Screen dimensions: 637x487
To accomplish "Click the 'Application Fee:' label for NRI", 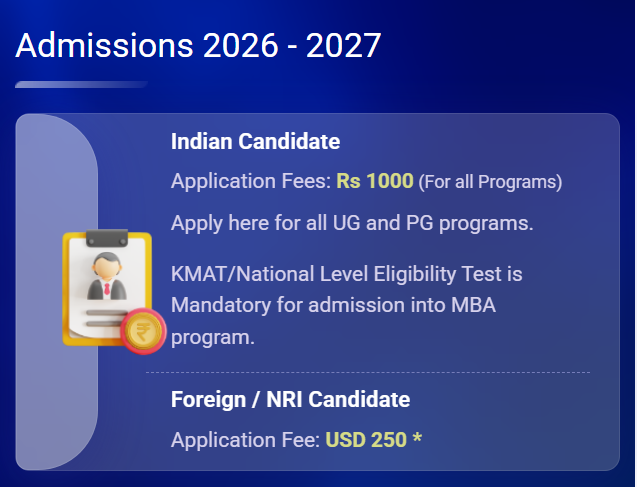I will pos(246,440).
